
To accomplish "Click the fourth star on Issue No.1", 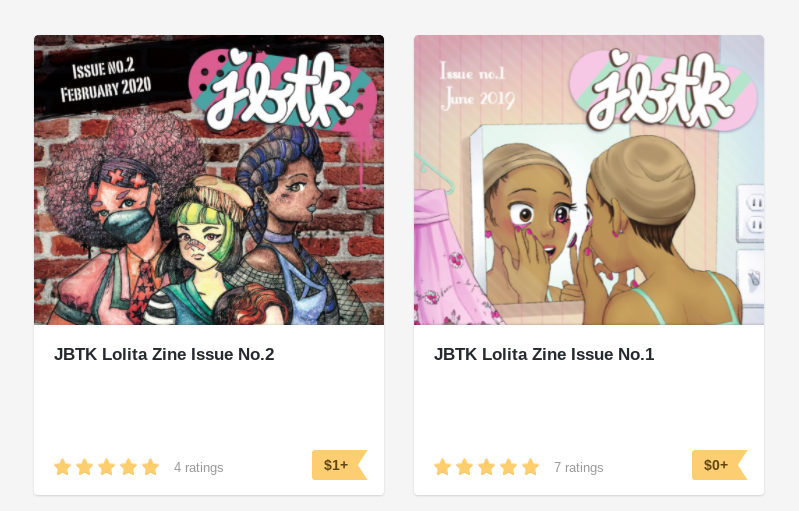I will pyautogui.click(x=509, y=467).
